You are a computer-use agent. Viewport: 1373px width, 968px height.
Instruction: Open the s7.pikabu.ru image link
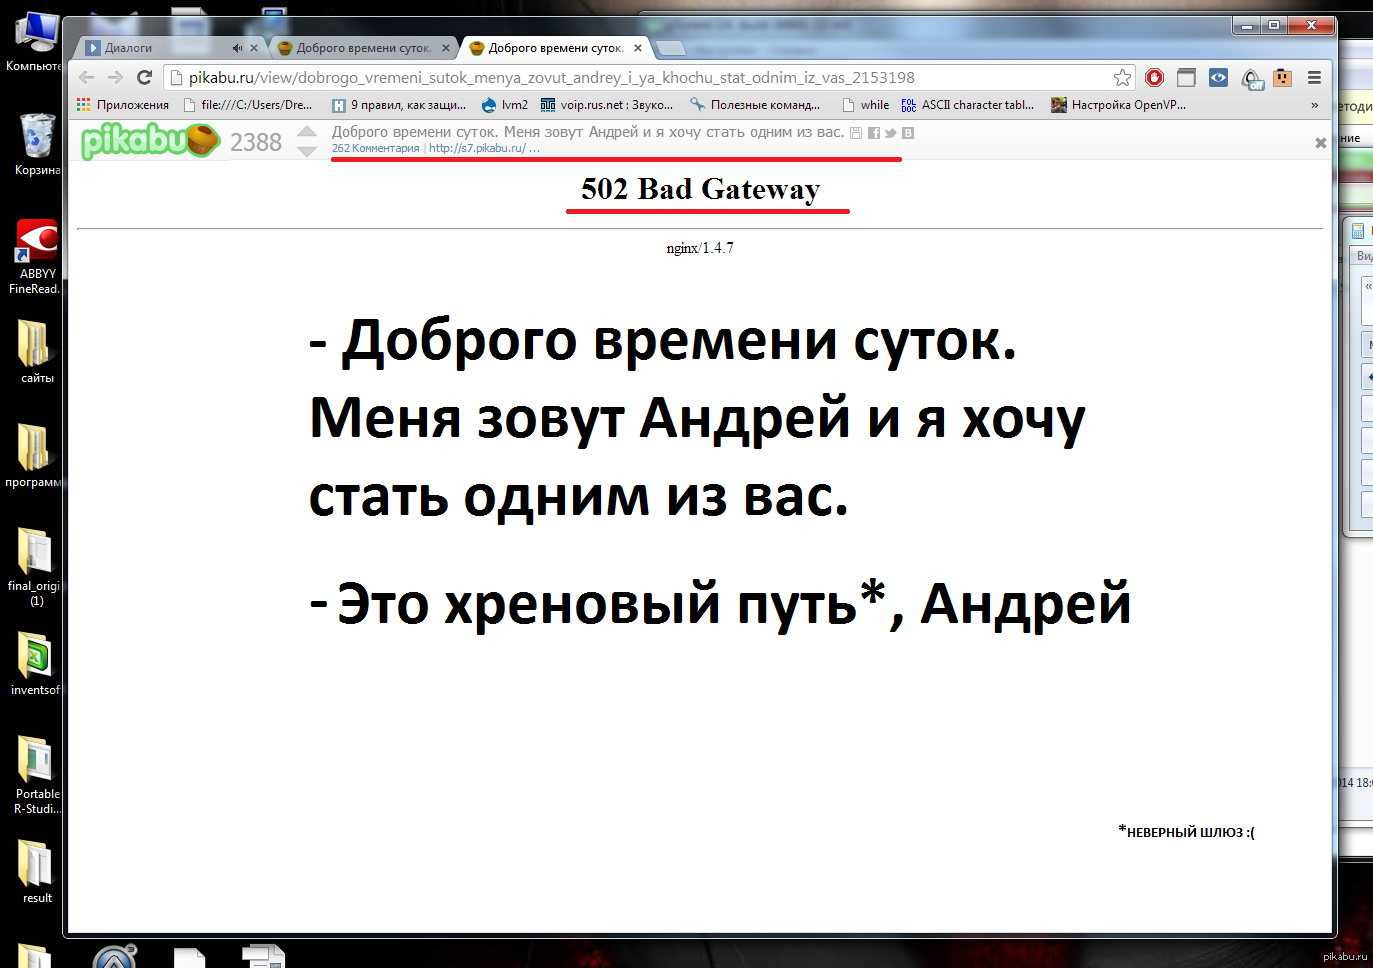[477, 148]
